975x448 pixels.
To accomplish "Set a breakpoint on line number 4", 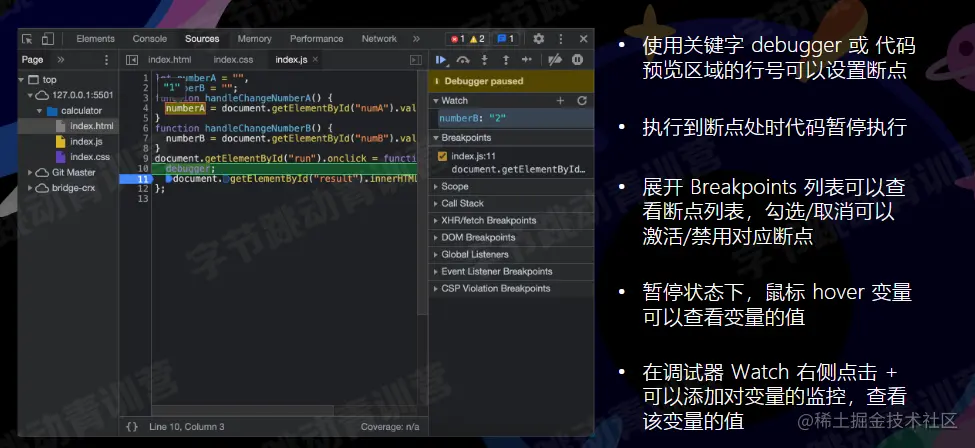I will [145, 108].
